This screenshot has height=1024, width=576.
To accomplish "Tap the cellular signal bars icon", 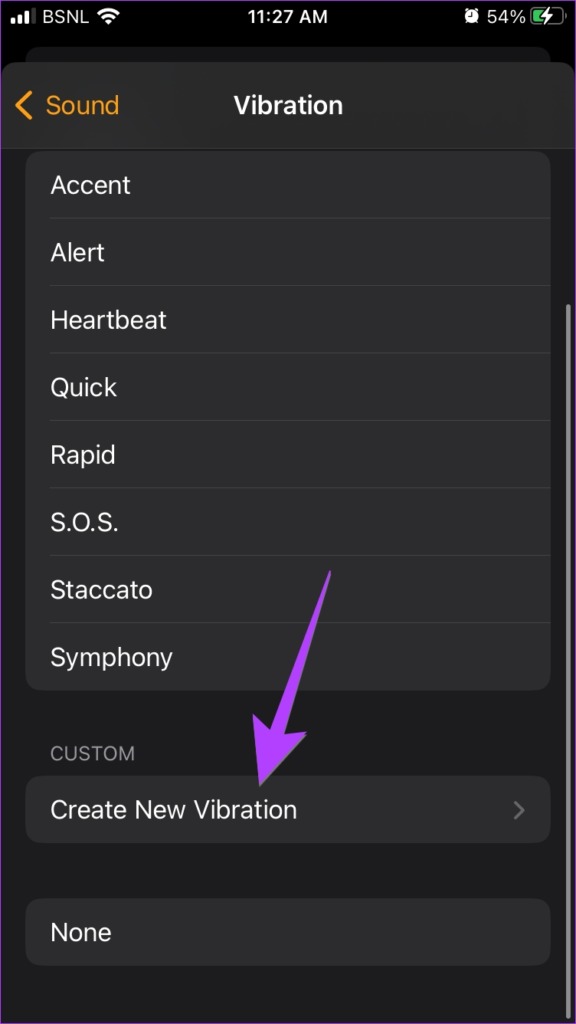I will pyautogui.click(x=24, y=17).
